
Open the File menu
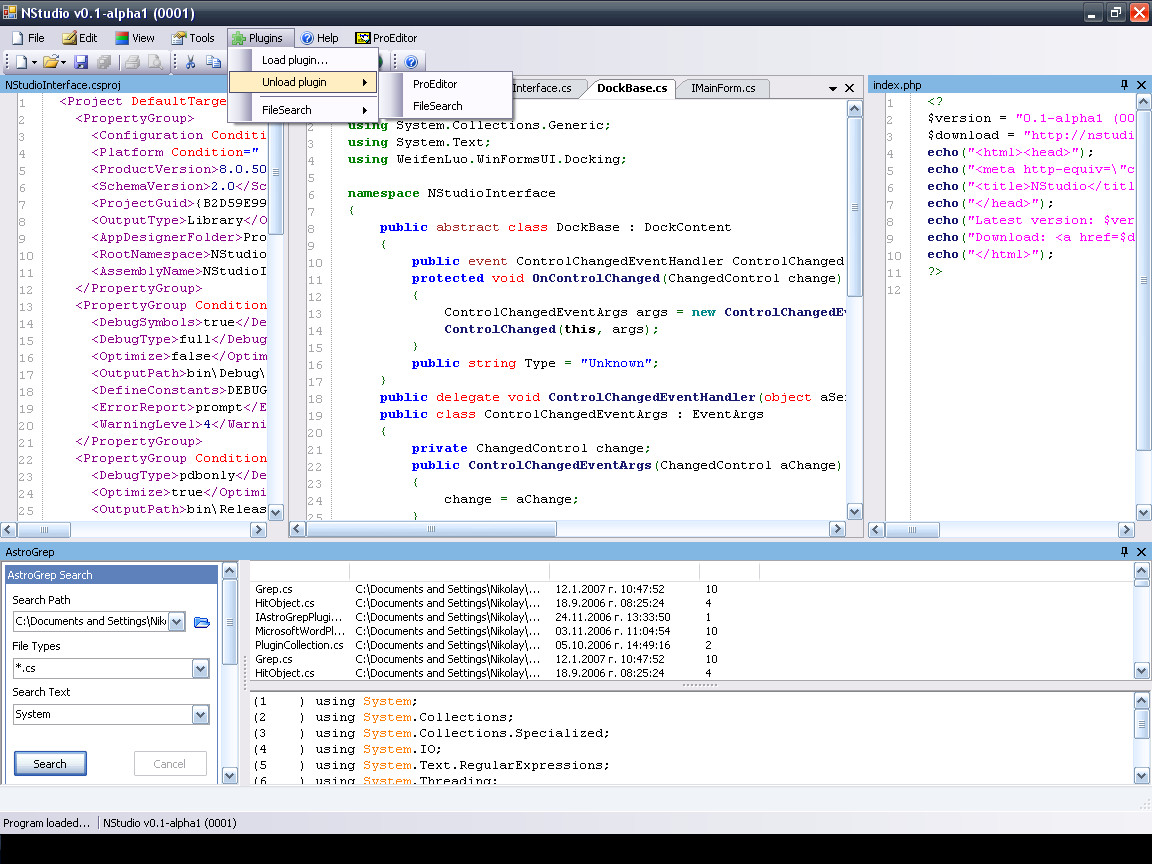pos(28,38)
